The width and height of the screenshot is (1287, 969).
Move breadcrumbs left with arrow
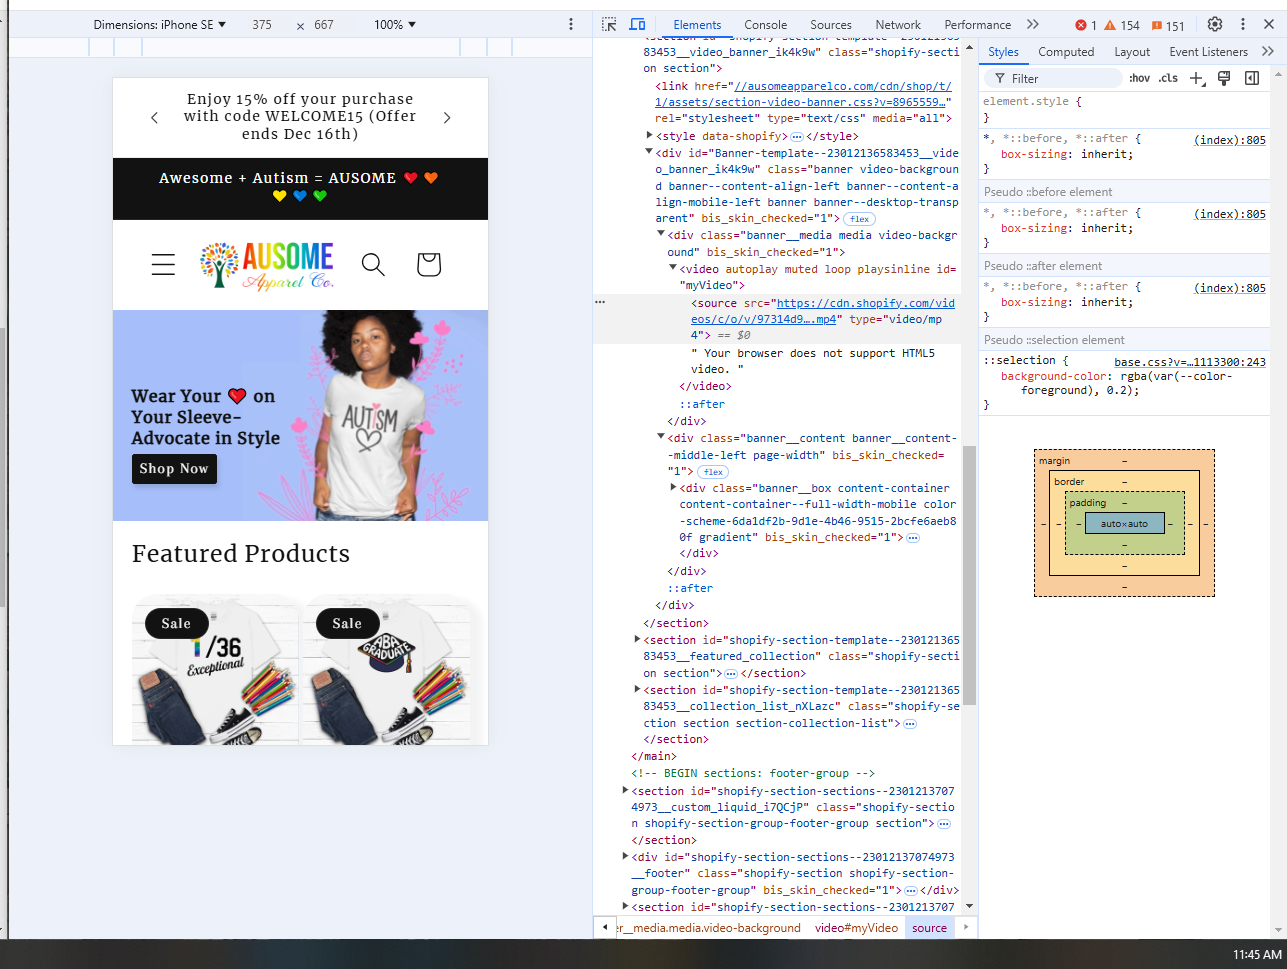(604, 928)
